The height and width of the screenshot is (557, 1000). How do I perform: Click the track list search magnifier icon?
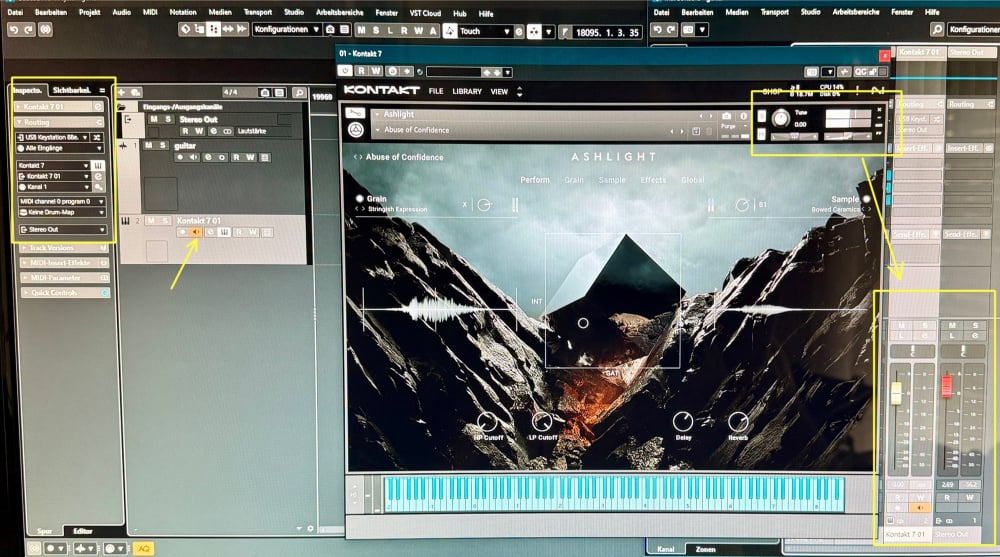(299, 93)
